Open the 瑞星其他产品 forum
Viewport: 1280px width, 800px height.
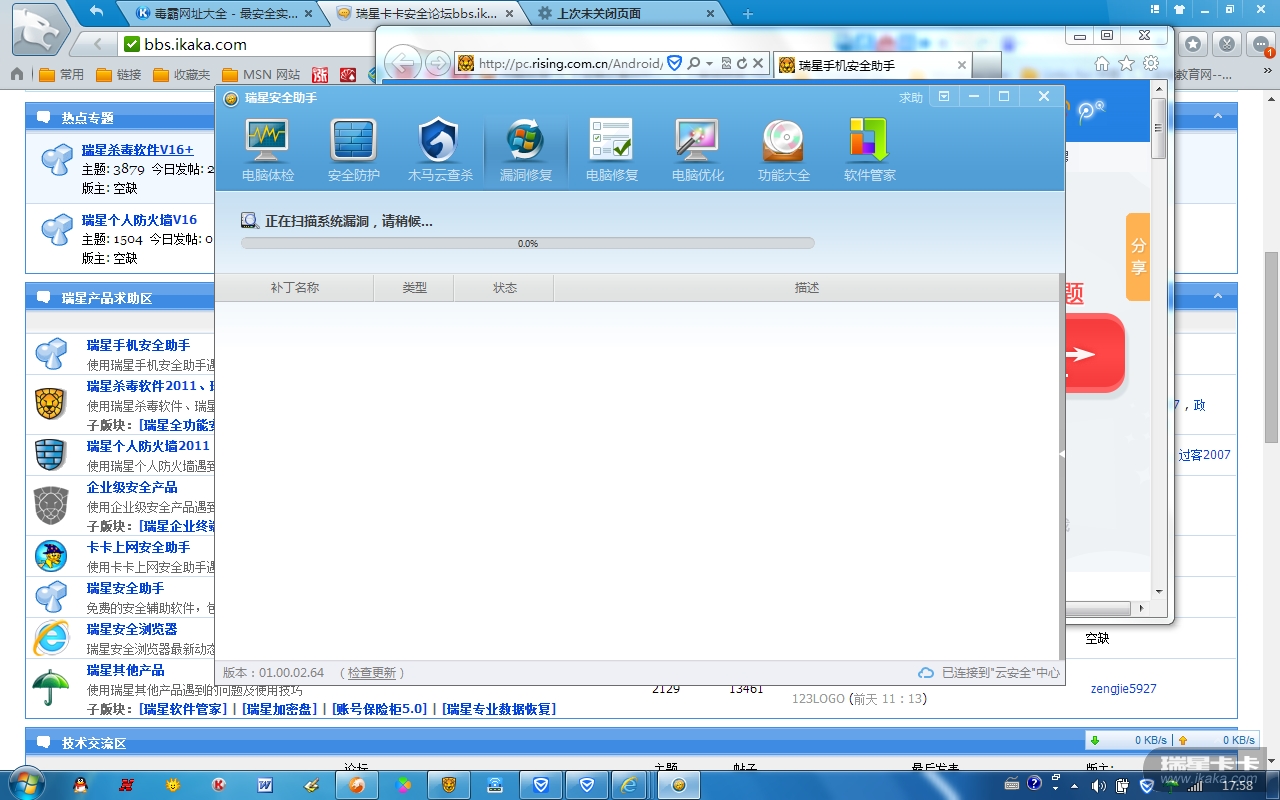pos(126,670)
